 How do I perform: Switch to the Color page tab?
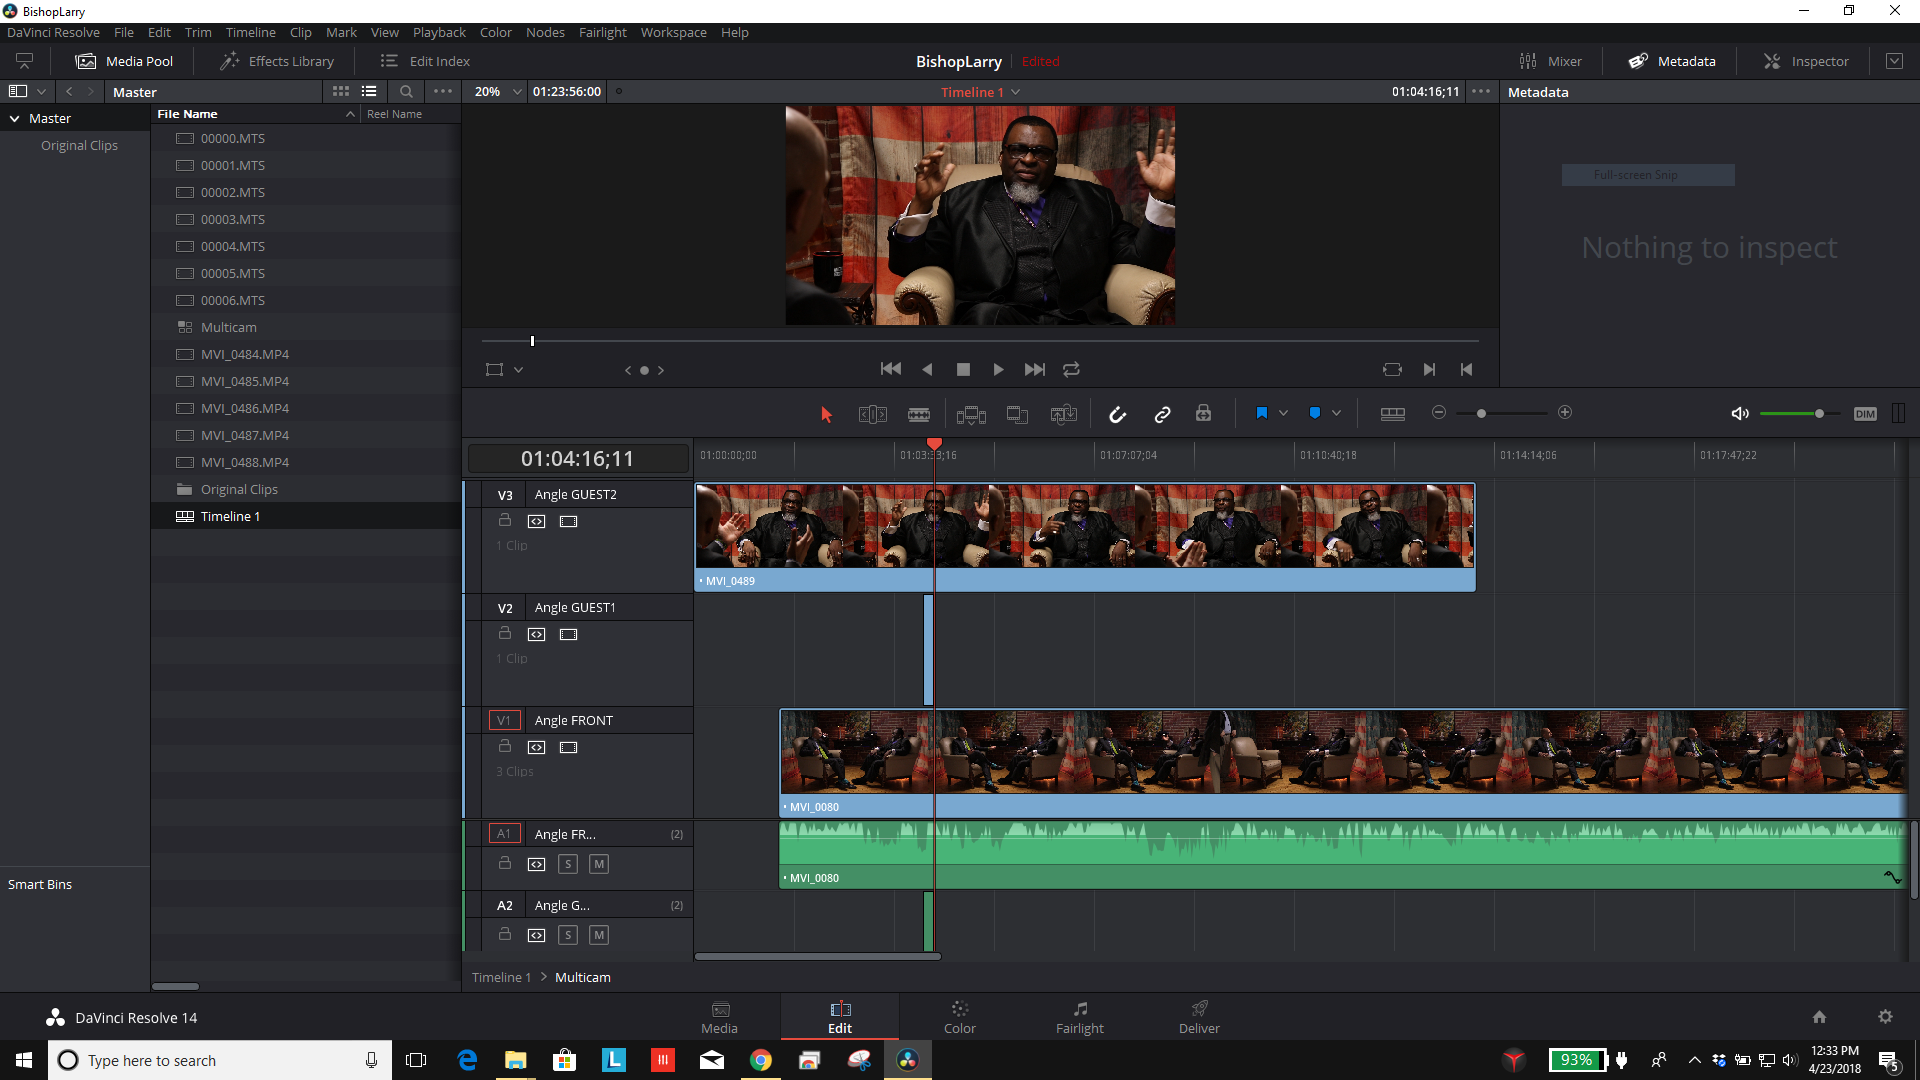[959, 1017]
